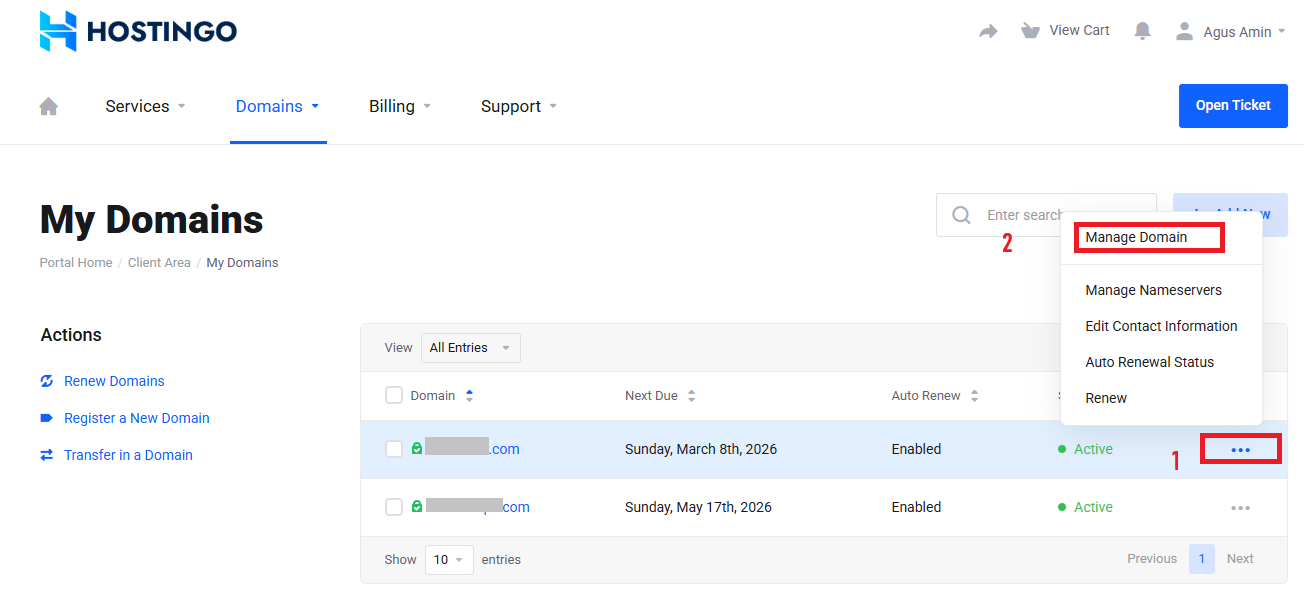Viewport: 1304px width, 598px height.
Task: Click the Next page button
Action: tap(1240, 559)
